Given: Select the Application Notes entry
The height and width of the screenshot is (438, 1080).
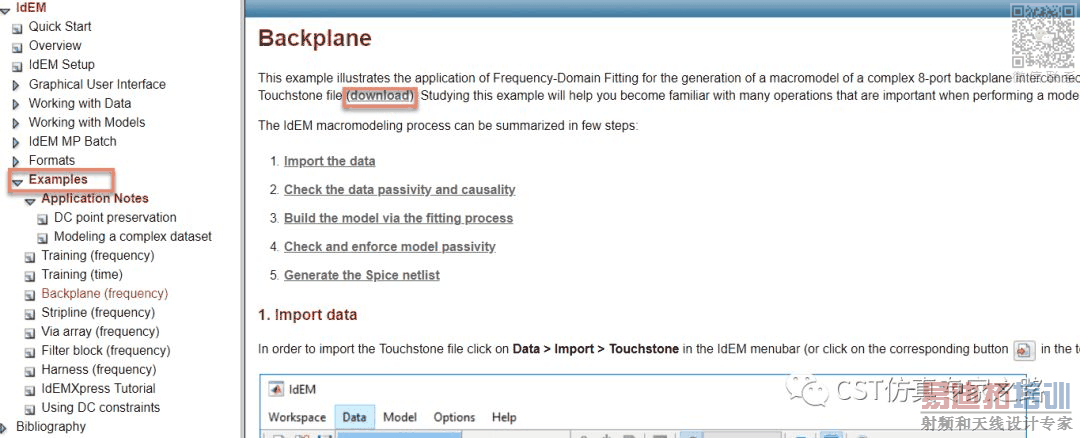Looking at the screenshot, I should coord(95,198).
